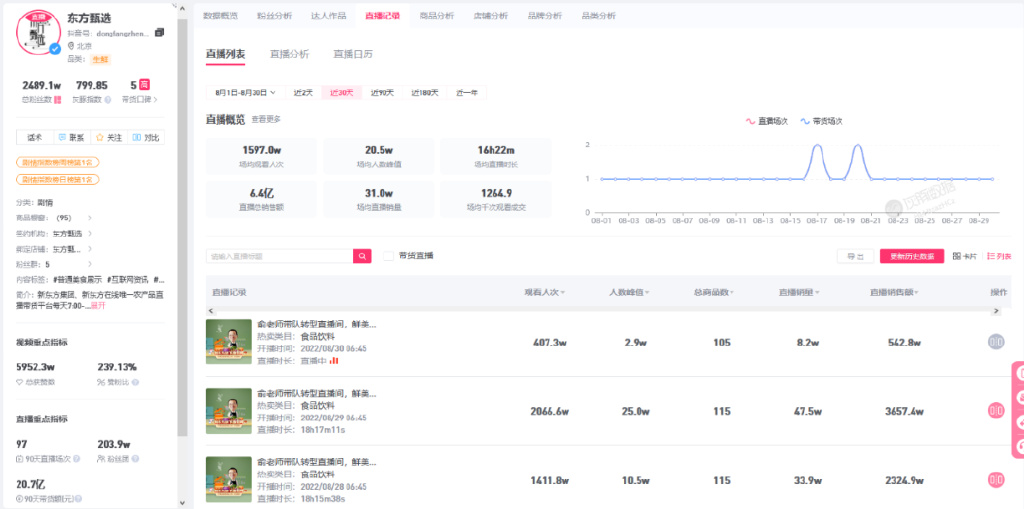Sort by the 人数峰值 column

click(630, 292)
